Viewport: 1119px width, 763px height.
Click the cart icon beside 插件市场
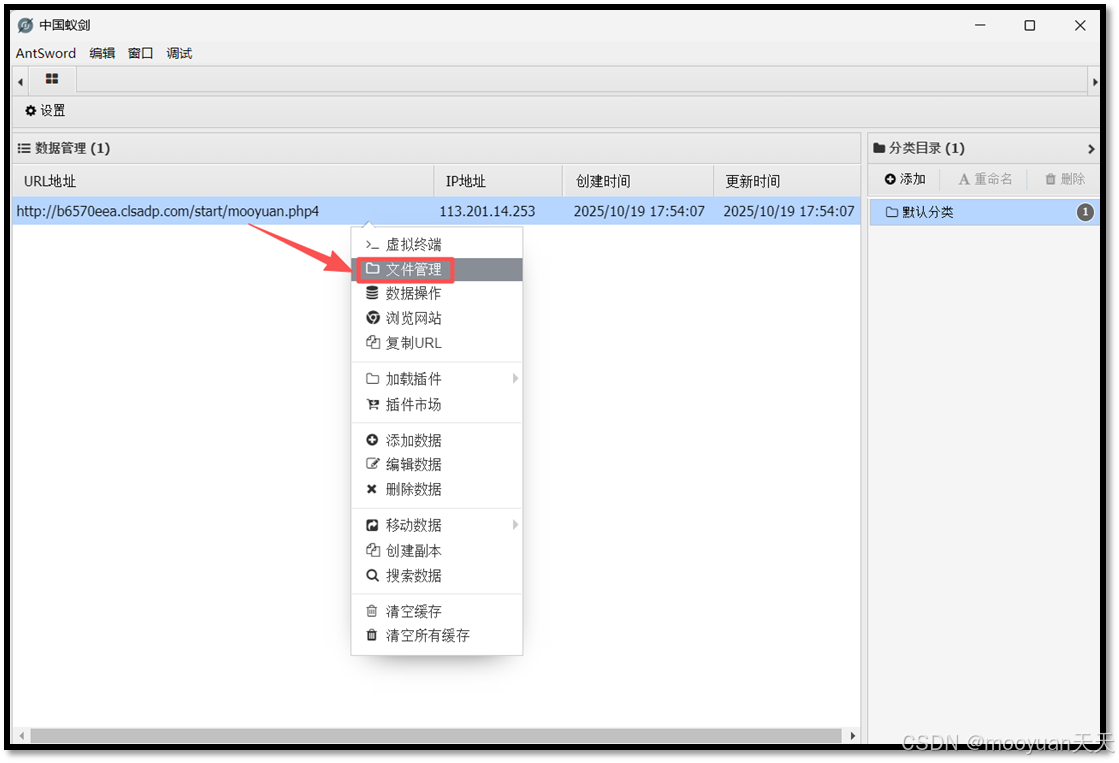coord(373,405)
